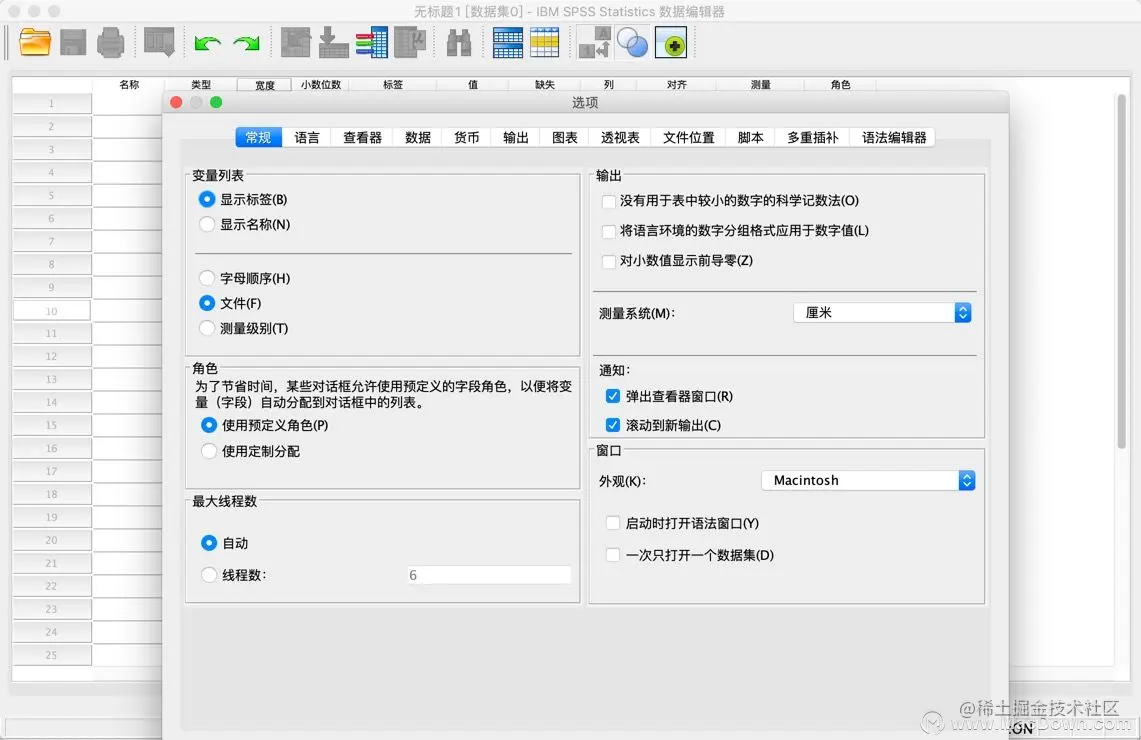Image resolution: width=1141 pixels, height=740 pixels.
Task: Click the green plus Show all variables icon
Action: pos(671,42)
